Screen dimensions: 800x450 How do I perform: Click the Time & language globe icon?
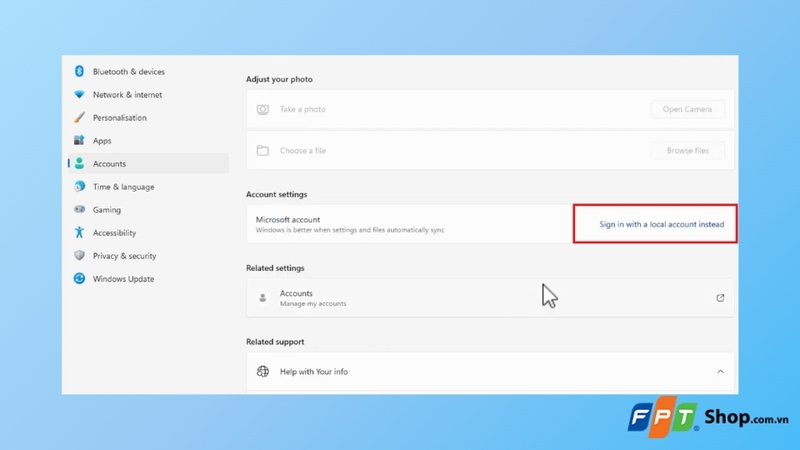79,186
